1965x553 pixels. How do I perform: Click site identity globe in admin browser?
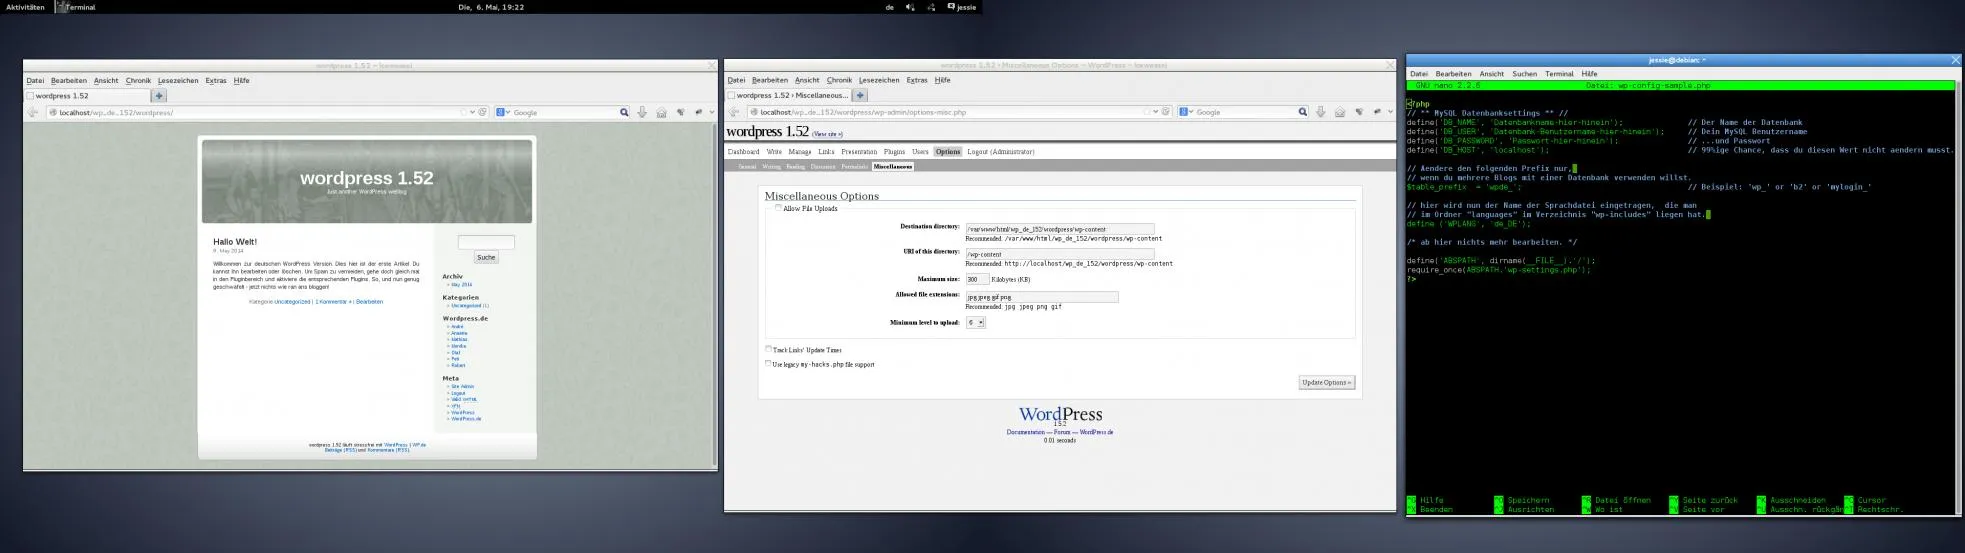753,112
